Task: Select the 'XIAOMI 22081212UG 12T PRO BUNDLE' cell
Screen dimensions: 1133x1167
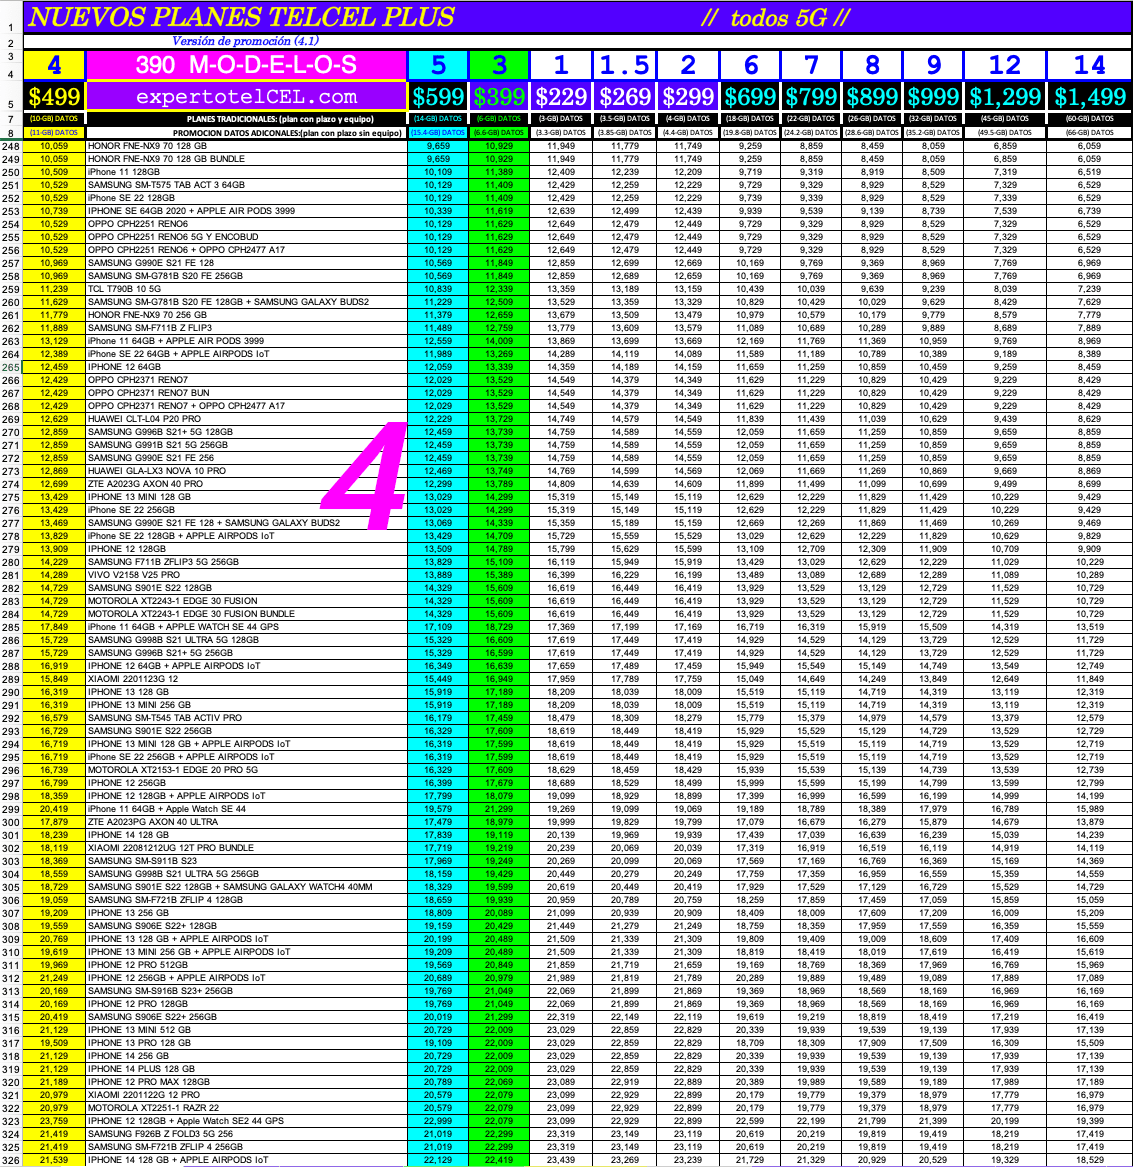Action: pyautogui.click(x=246, y=848)
